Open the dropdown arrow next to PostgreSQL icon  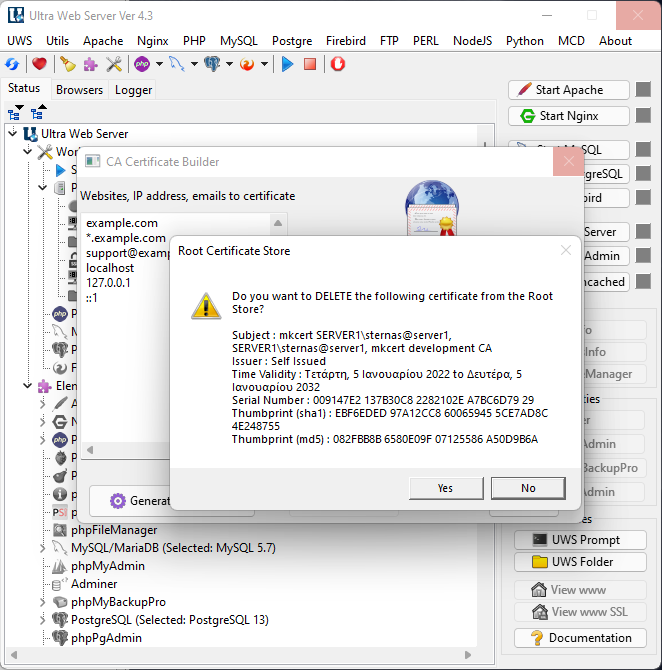coord(229,65)
